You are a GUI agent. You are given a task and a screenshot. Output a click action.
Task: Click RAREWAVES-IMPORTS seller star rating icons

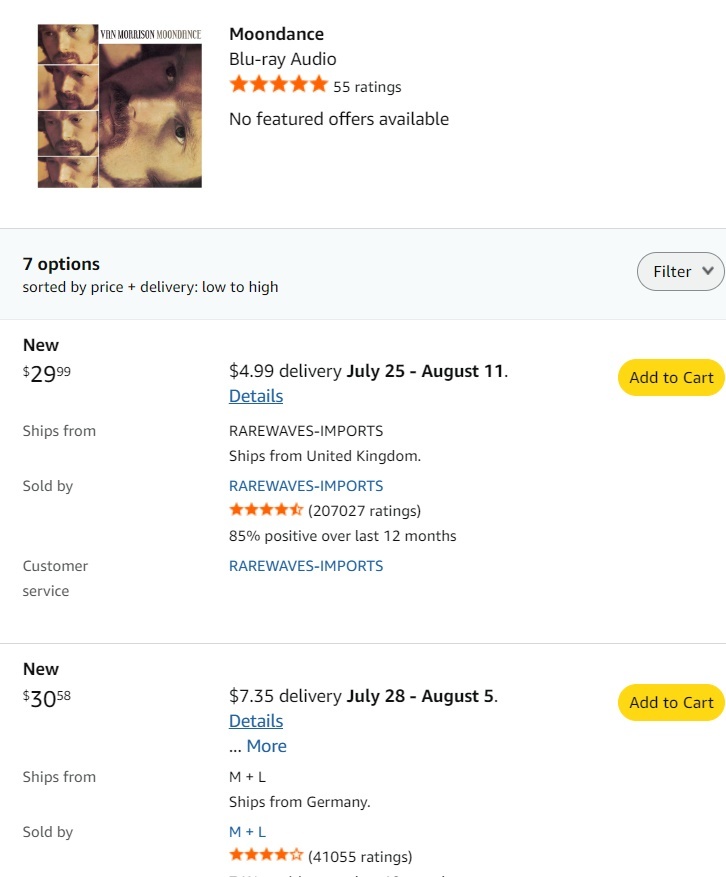point(266,510)
